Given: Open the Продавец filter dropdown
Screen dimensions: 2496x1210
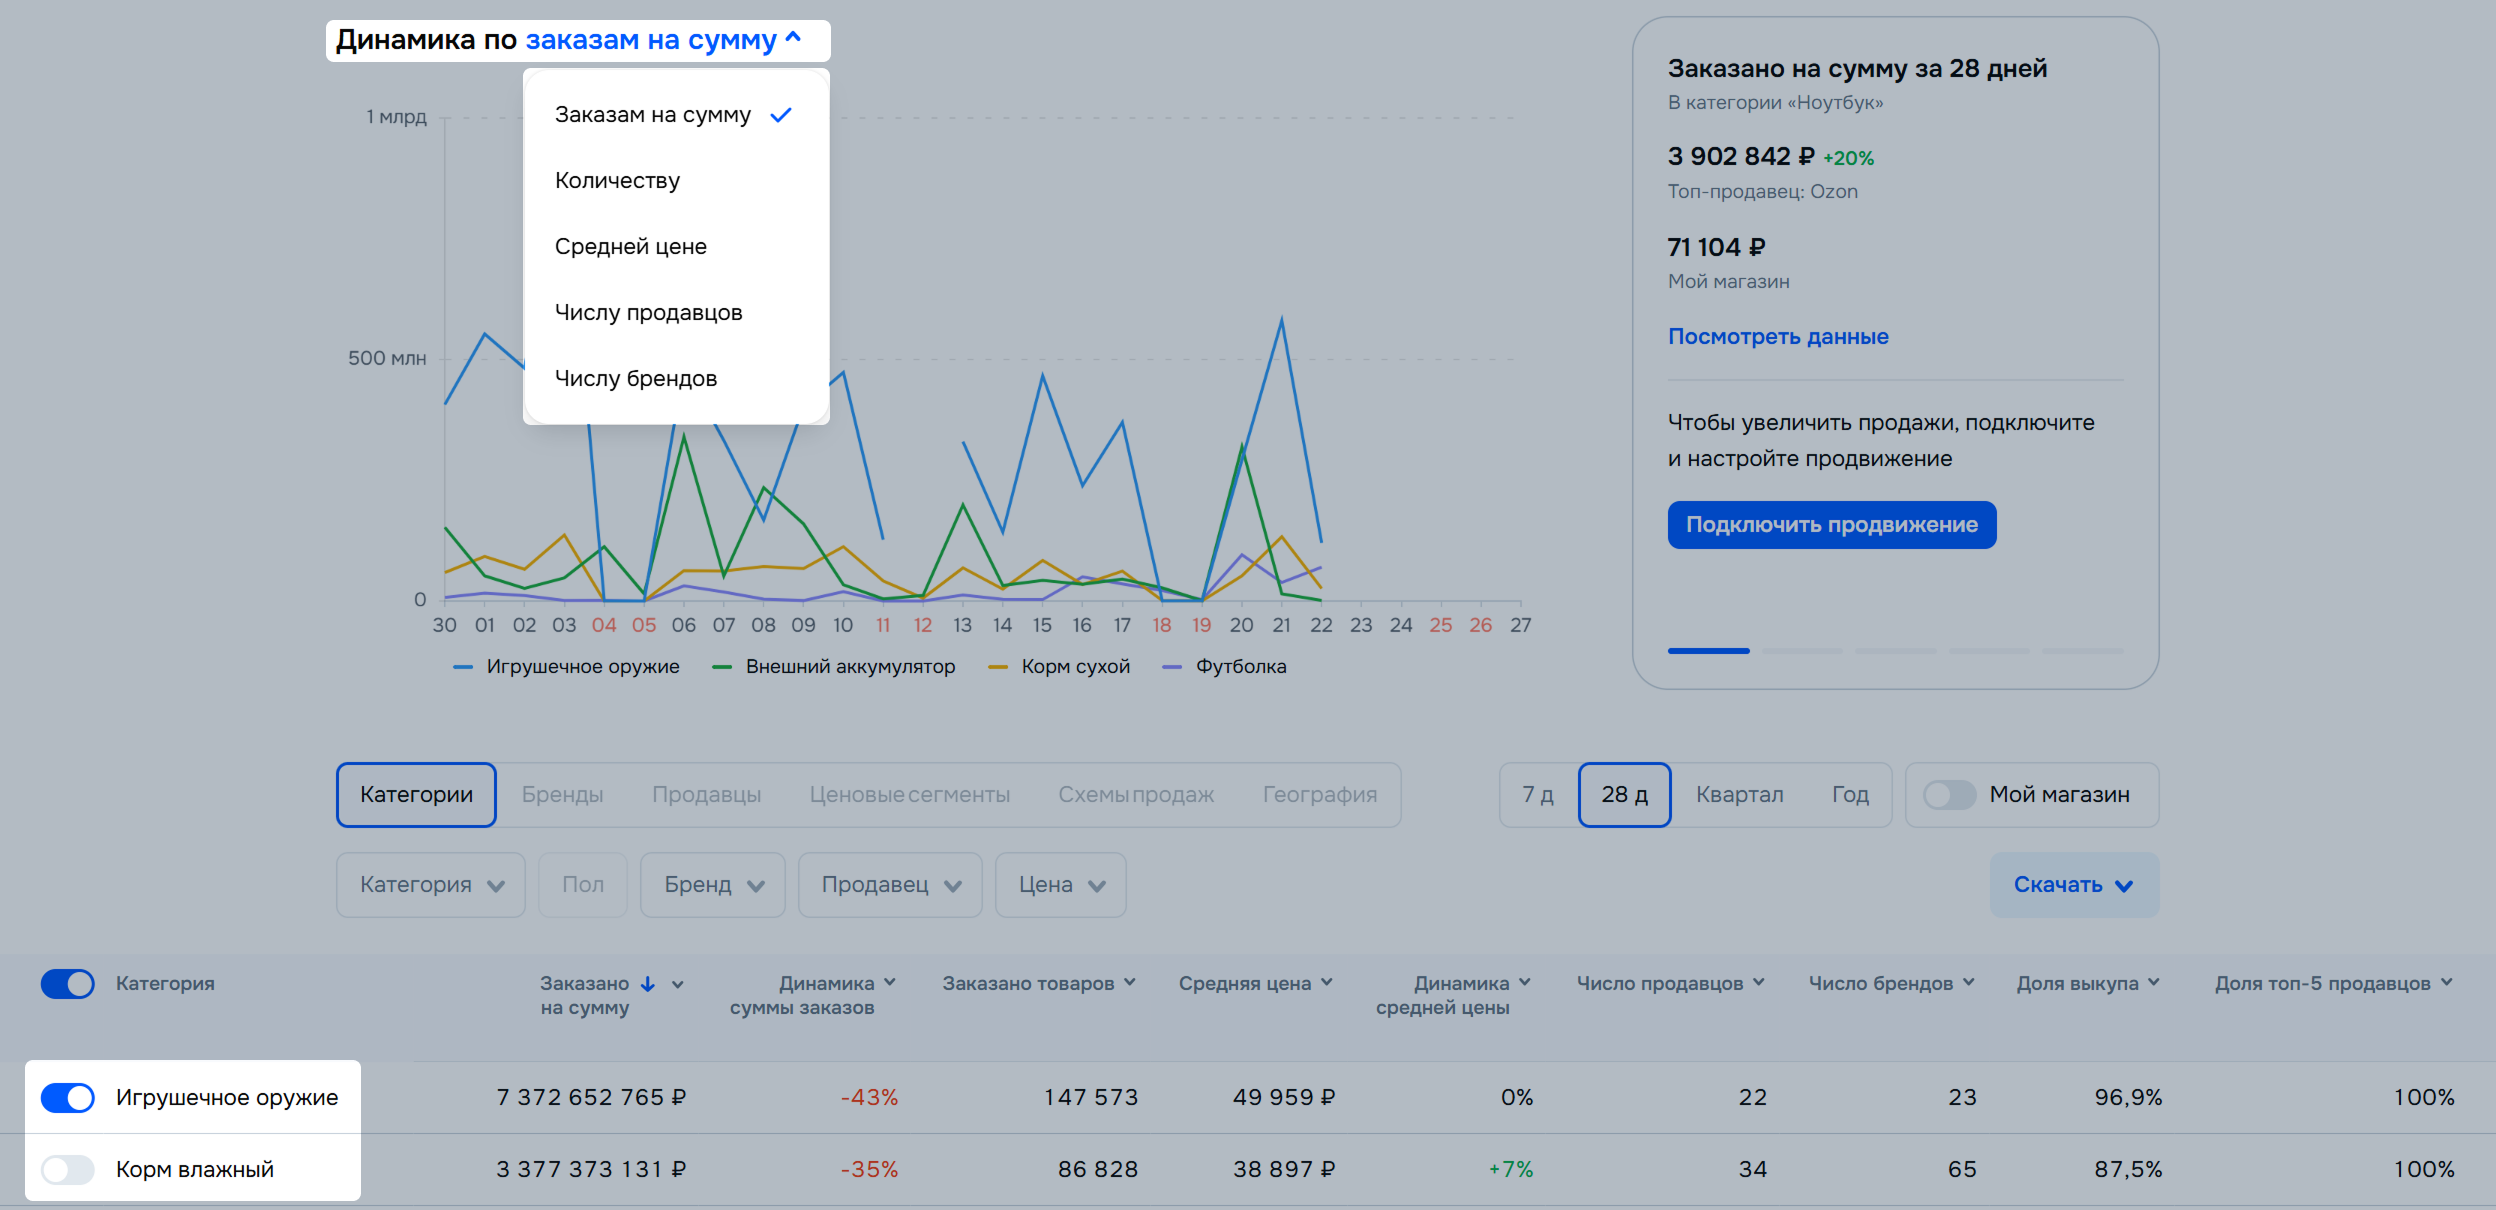Looking at the screenshot, I should pos(890,885).
